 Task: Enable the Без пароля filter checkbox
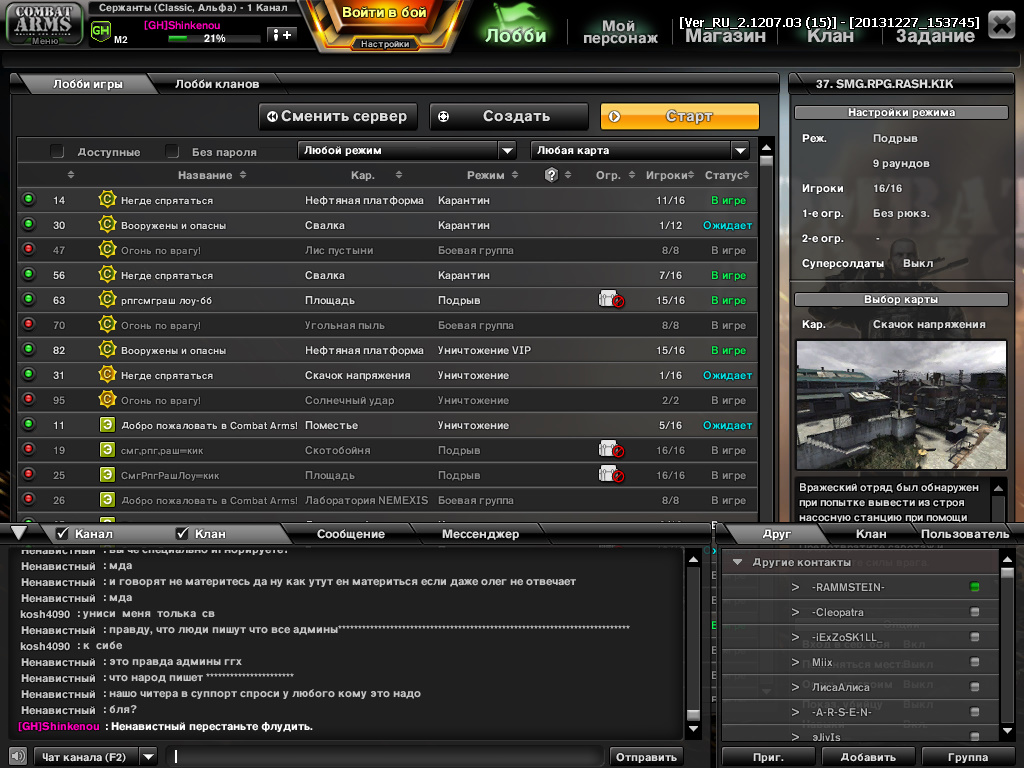coord(172,152)
